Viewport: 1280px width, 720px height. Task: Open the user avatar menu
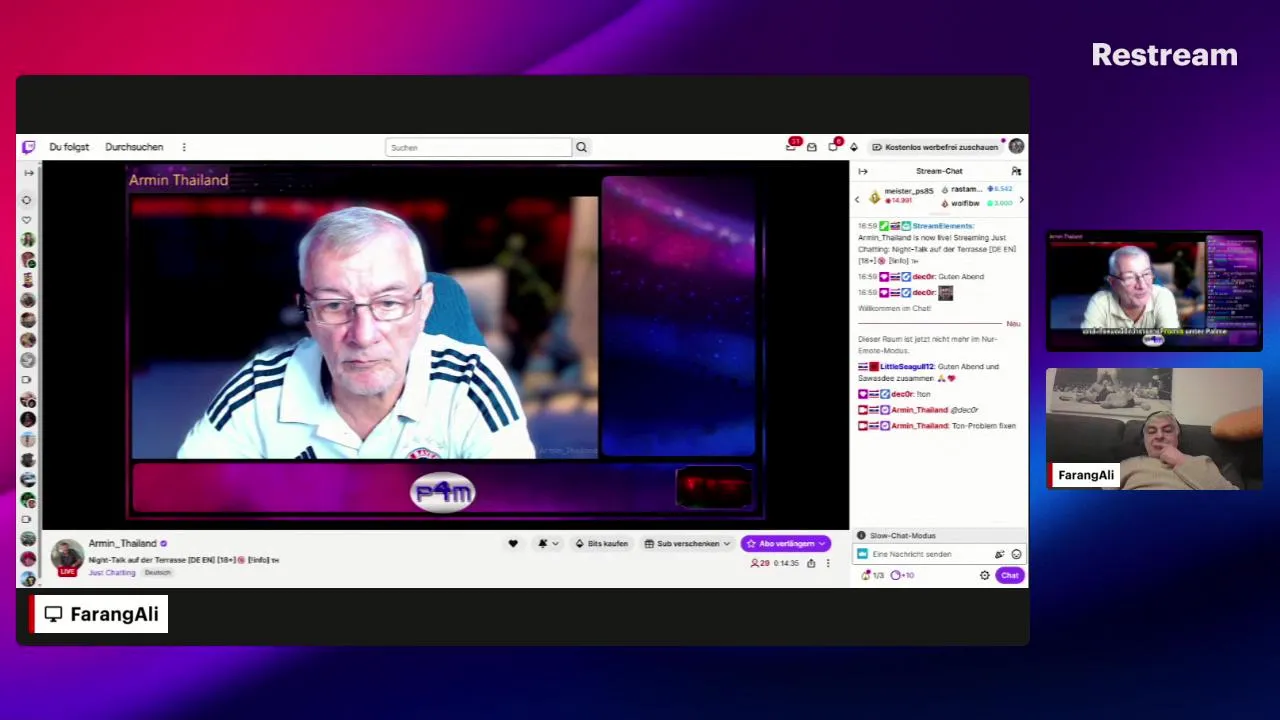pyautogui.click(x=1016, y=147)
